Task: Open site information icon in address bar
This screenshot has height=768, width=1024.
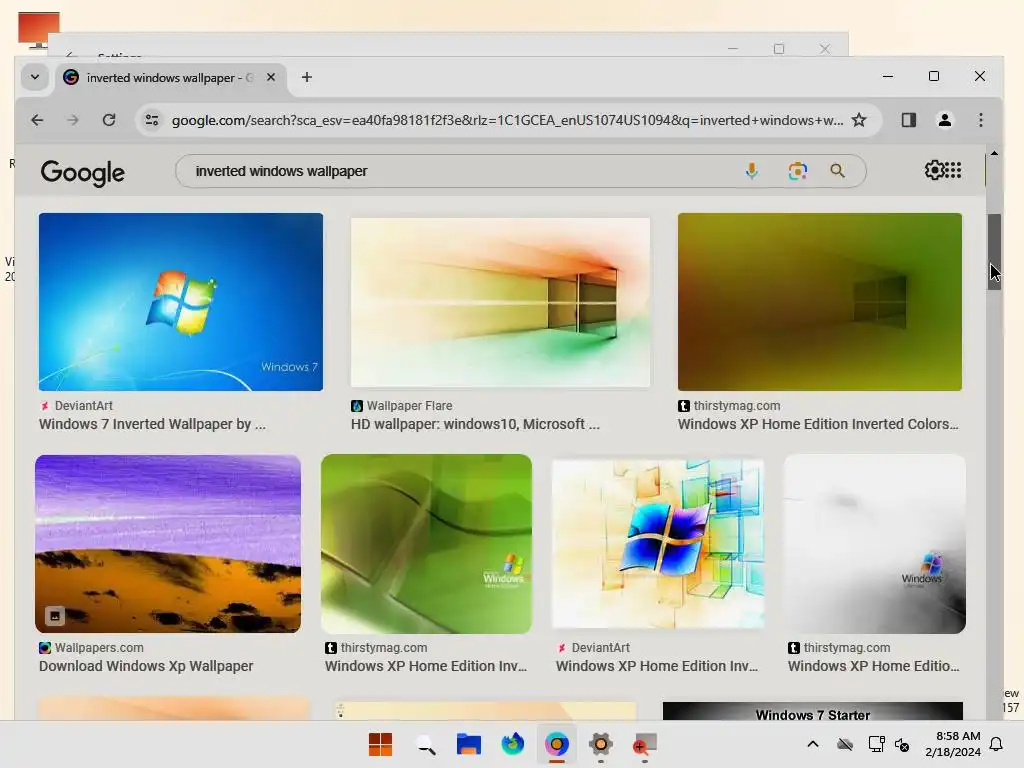Action: pos(152,120)
